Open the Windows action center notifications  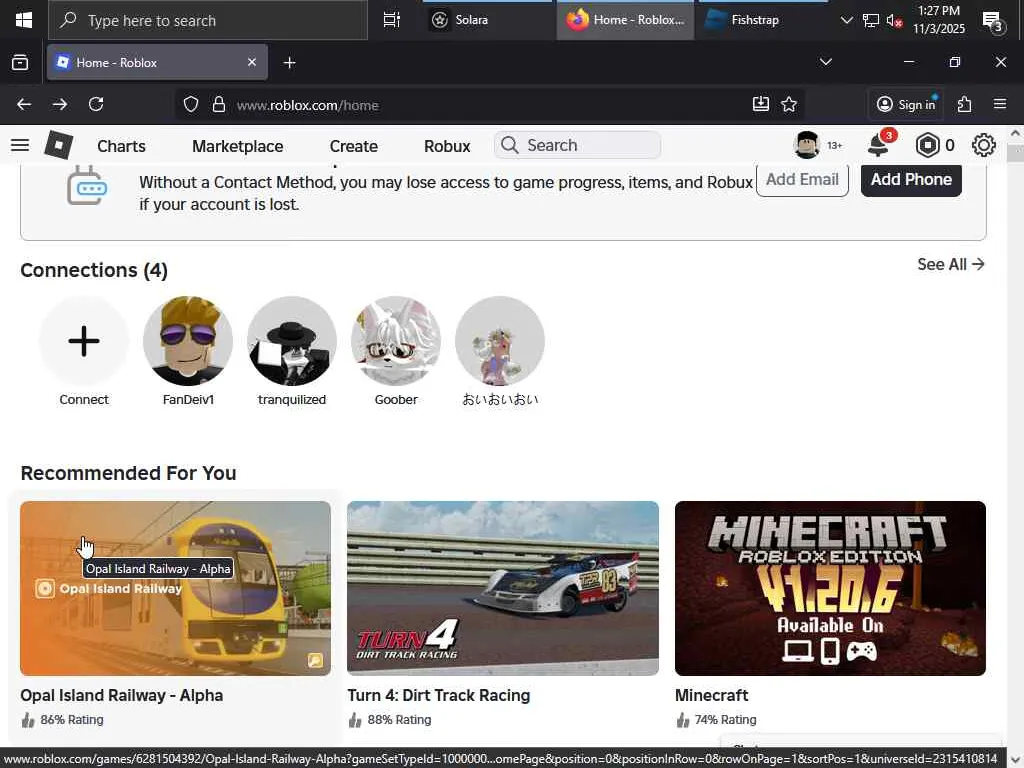[x=993, y=22]
